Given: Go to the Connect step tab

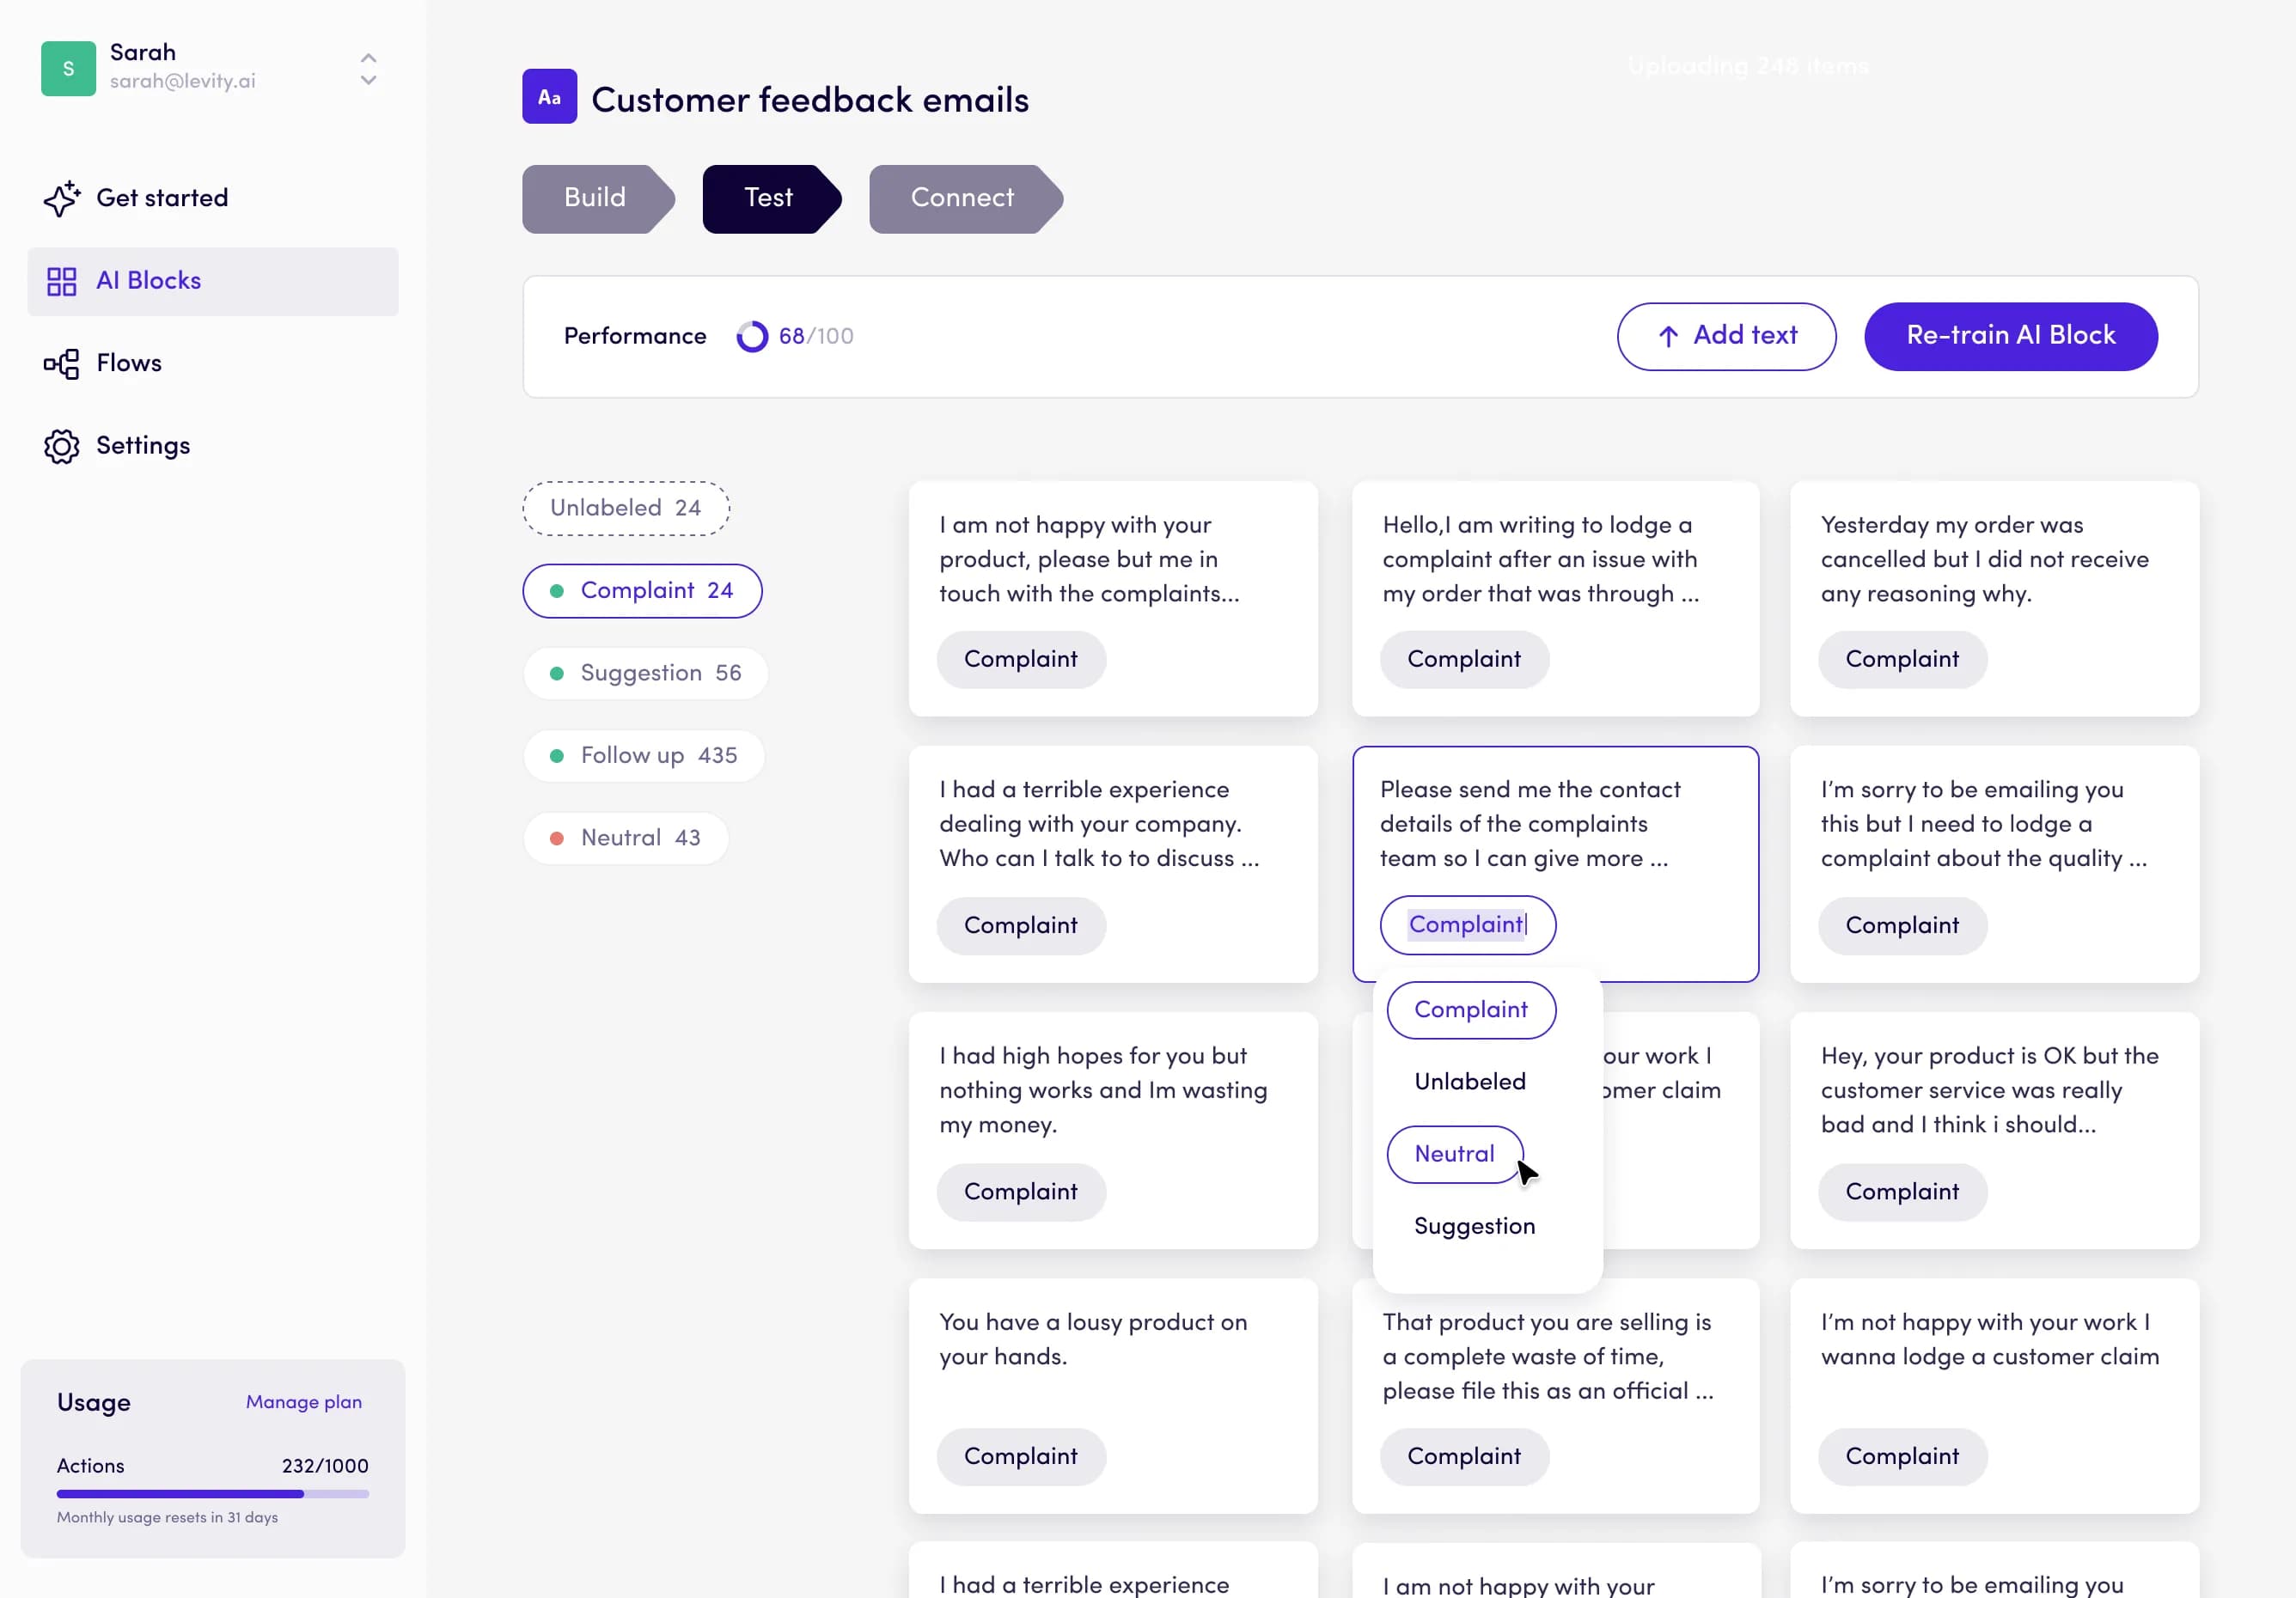Looking at the screenshot, I should coord(962,198).
